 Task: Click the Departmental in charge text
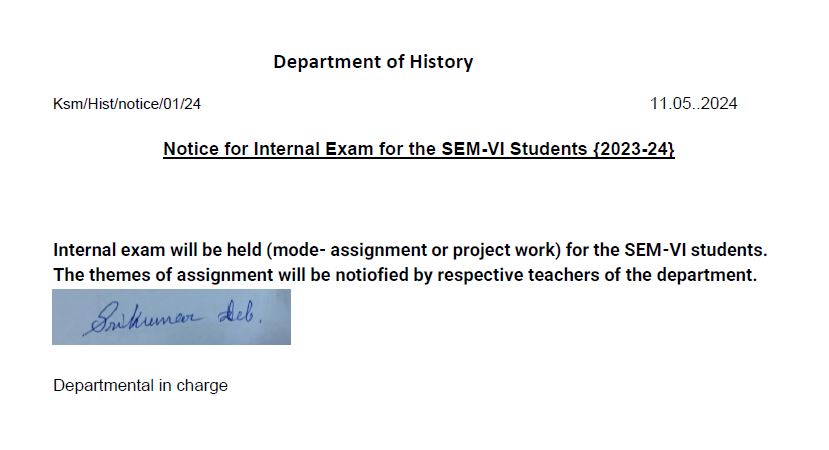[x=141, y=385]
